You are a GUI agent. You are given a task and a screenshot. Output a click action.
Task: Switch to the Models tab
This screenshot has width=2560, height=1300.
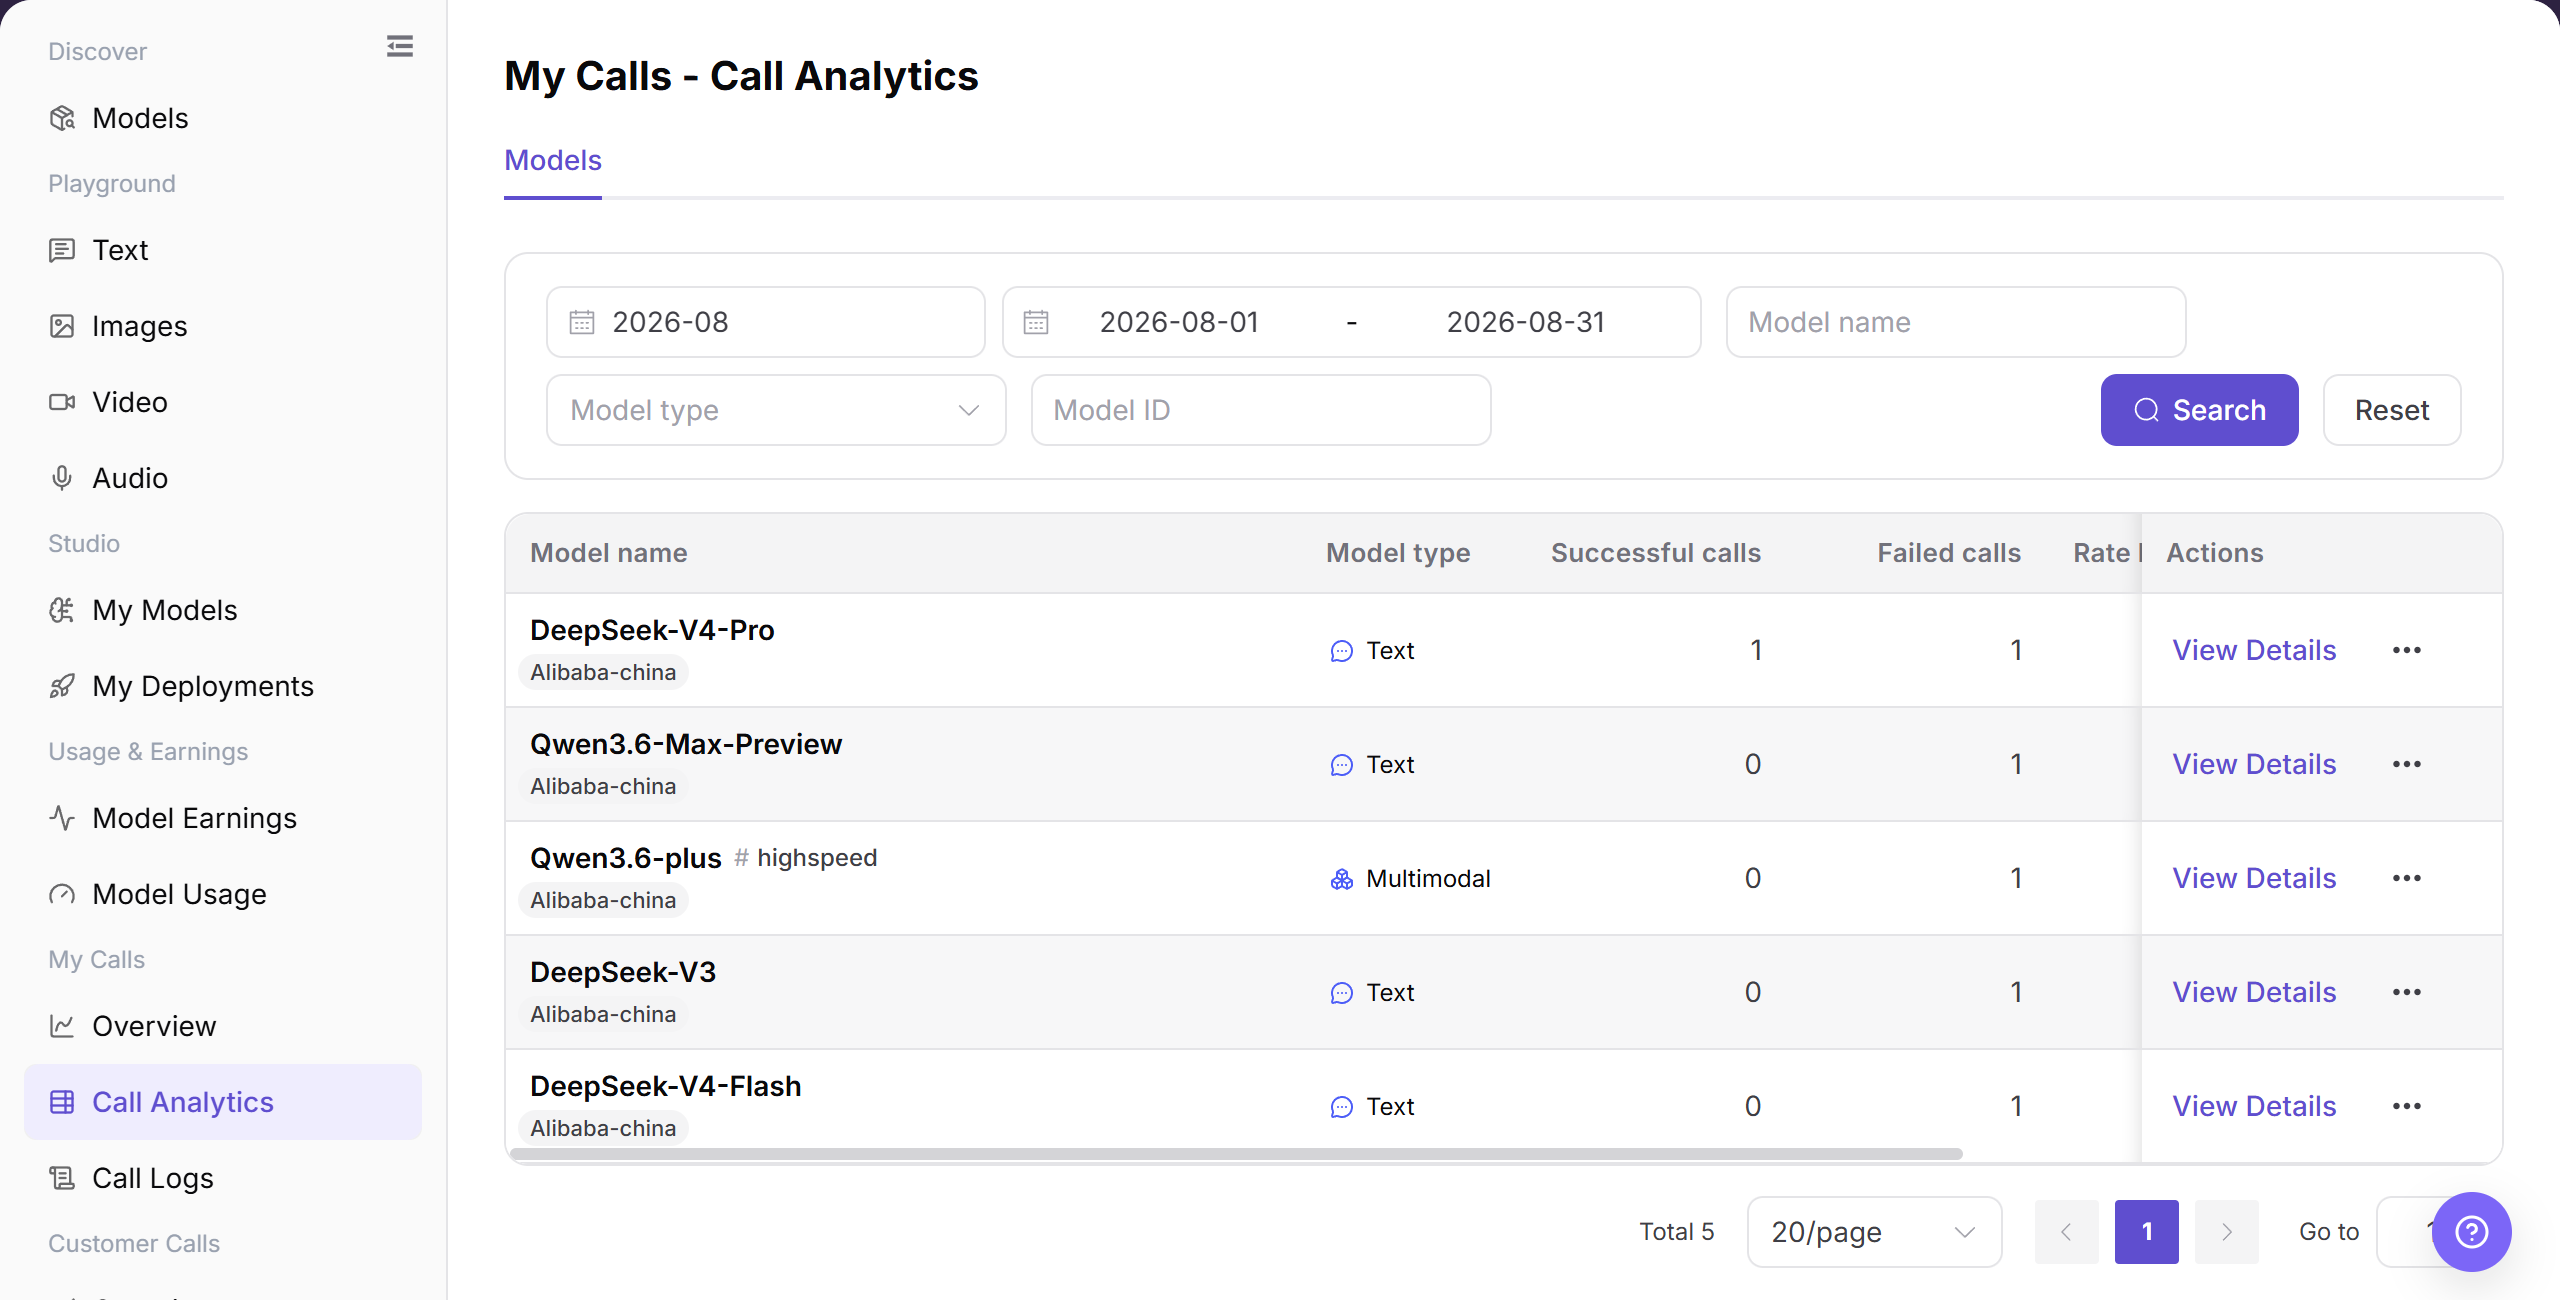point(553,160)
